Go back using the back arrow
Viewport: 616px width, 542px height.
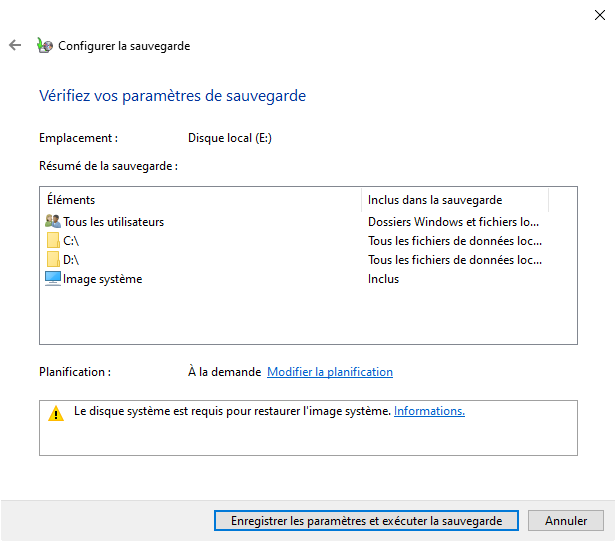click(15, 45)
